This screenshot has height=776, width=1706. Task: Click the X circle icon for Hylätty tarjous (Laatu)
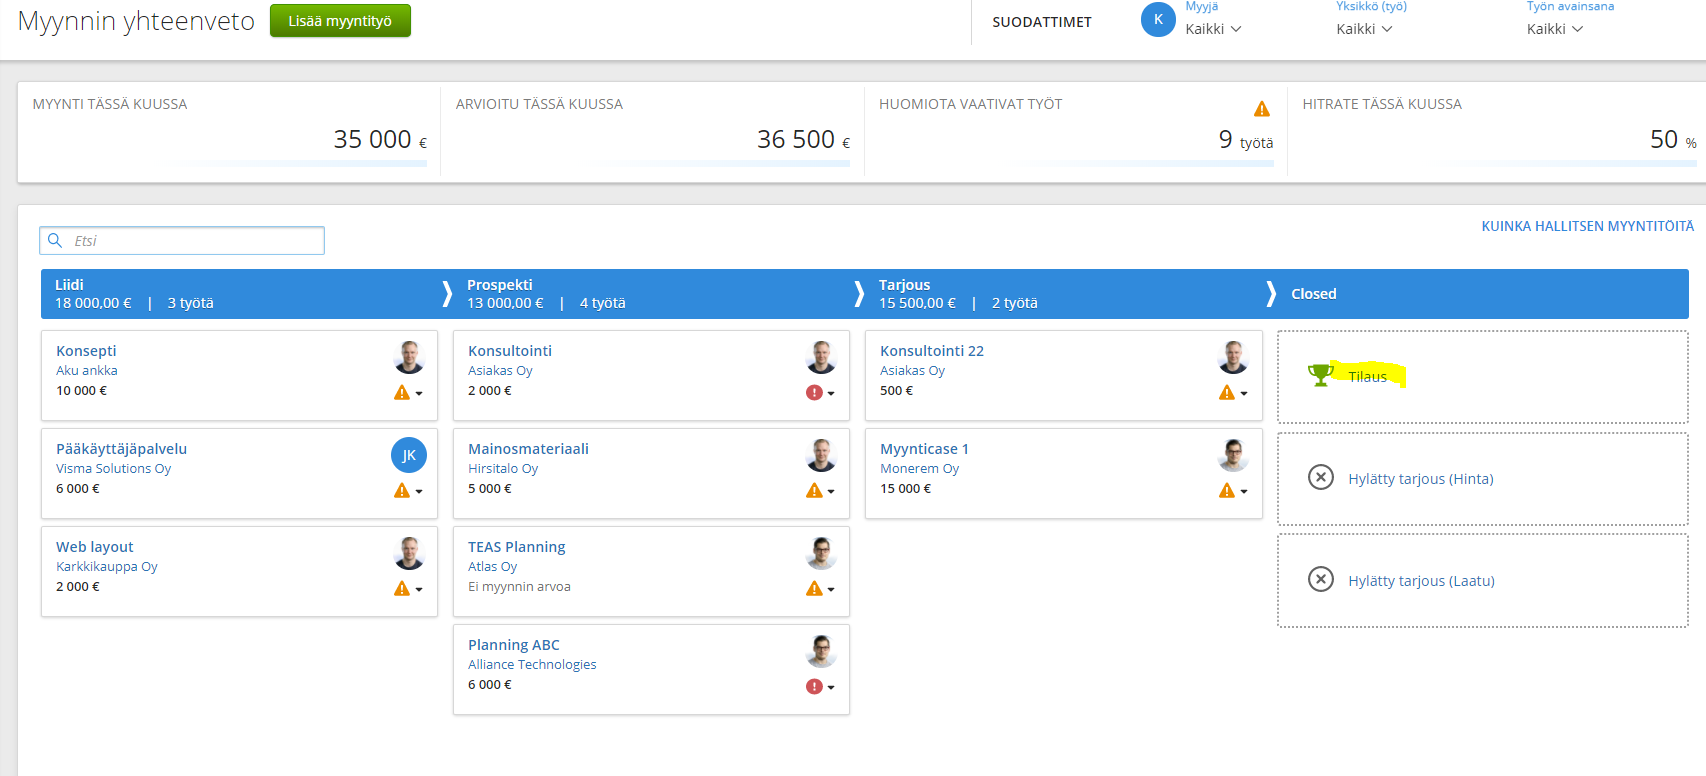tap(1321, 579)
